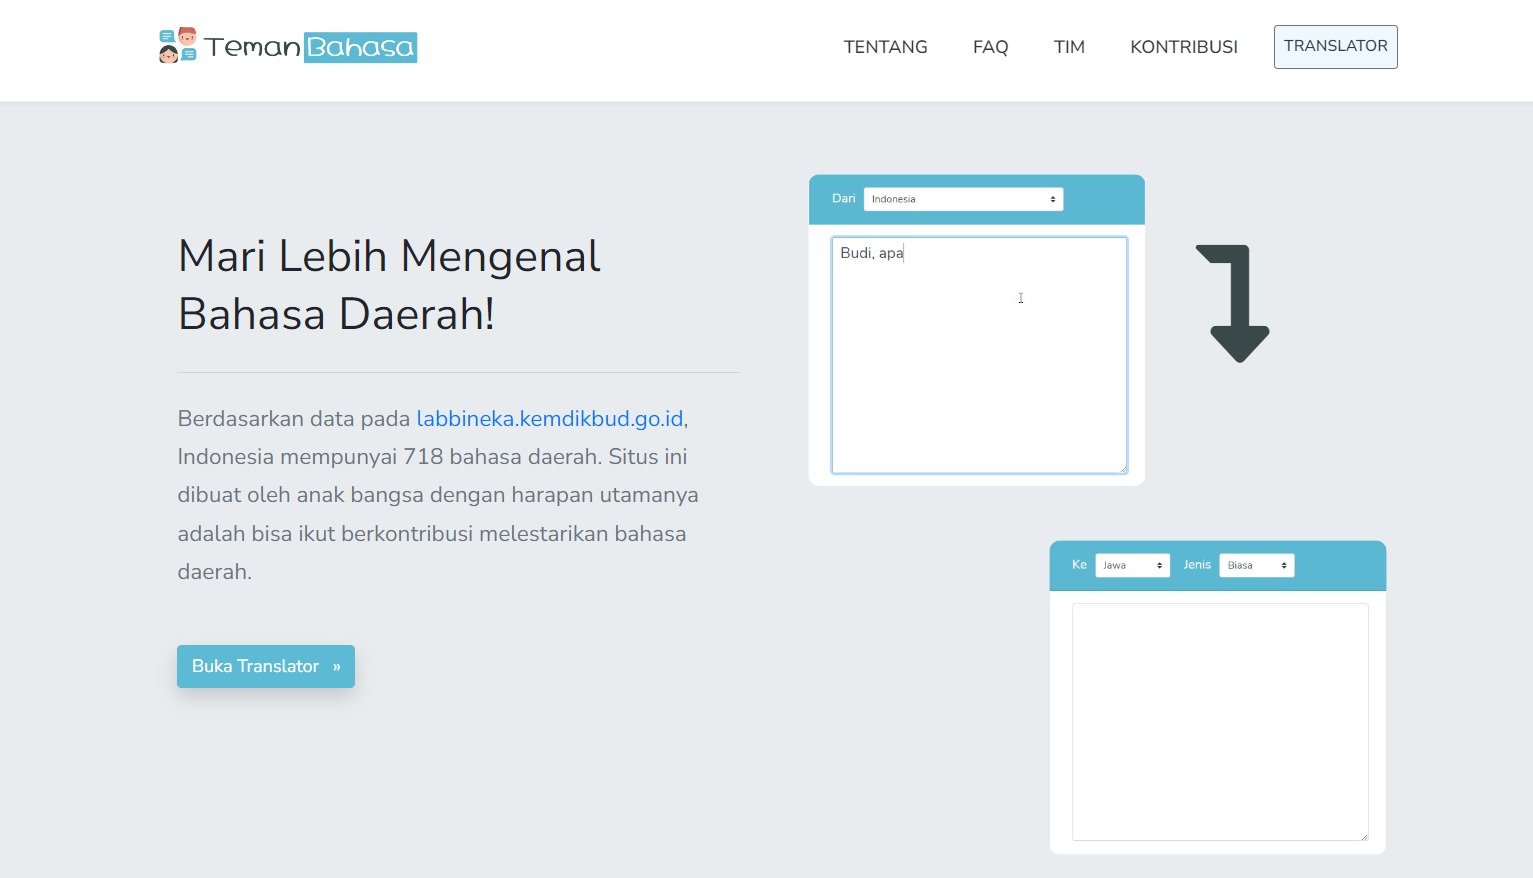
Task: Open the labbineka.kemdikbud.go.id link
Action: (x=549, y=419)
